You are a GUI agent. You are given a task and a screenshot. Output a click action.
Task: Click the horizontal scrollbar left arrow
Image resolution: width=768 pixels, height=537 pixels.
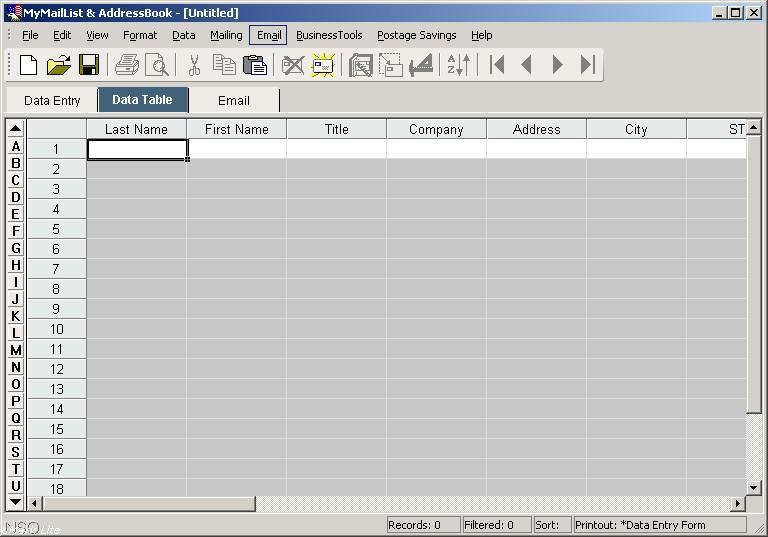click(34, 503)
